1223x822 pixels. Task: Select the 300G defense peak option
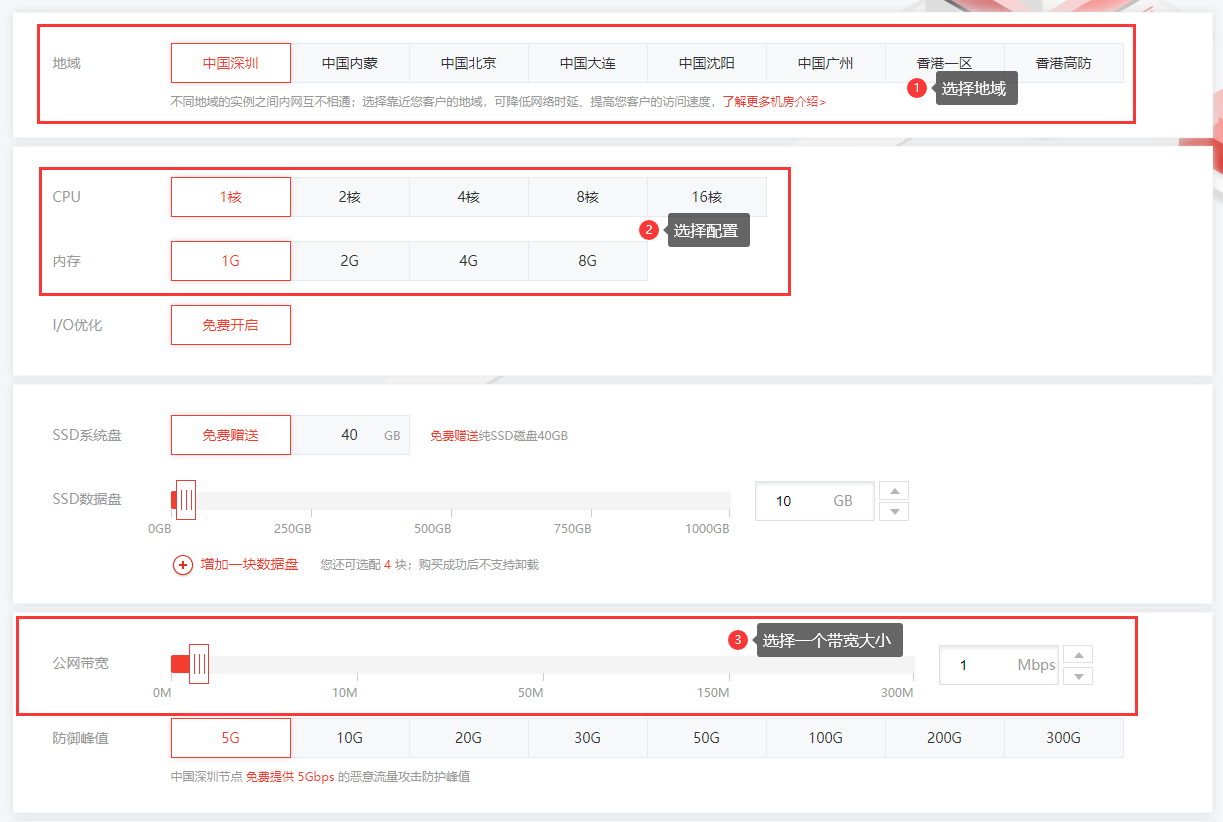[1063, 737]
